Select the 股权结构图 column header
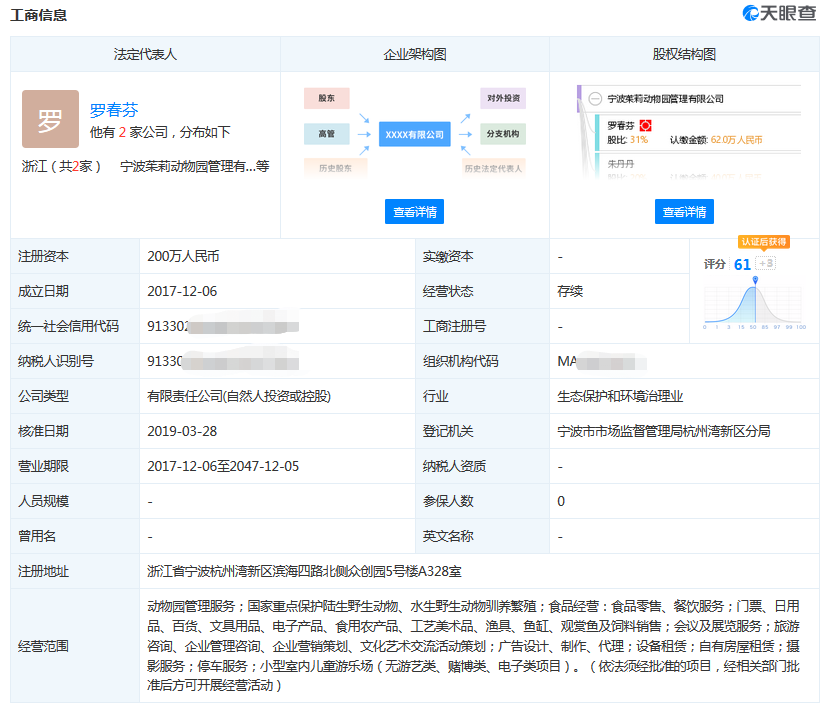 click(x=684, y=55)
